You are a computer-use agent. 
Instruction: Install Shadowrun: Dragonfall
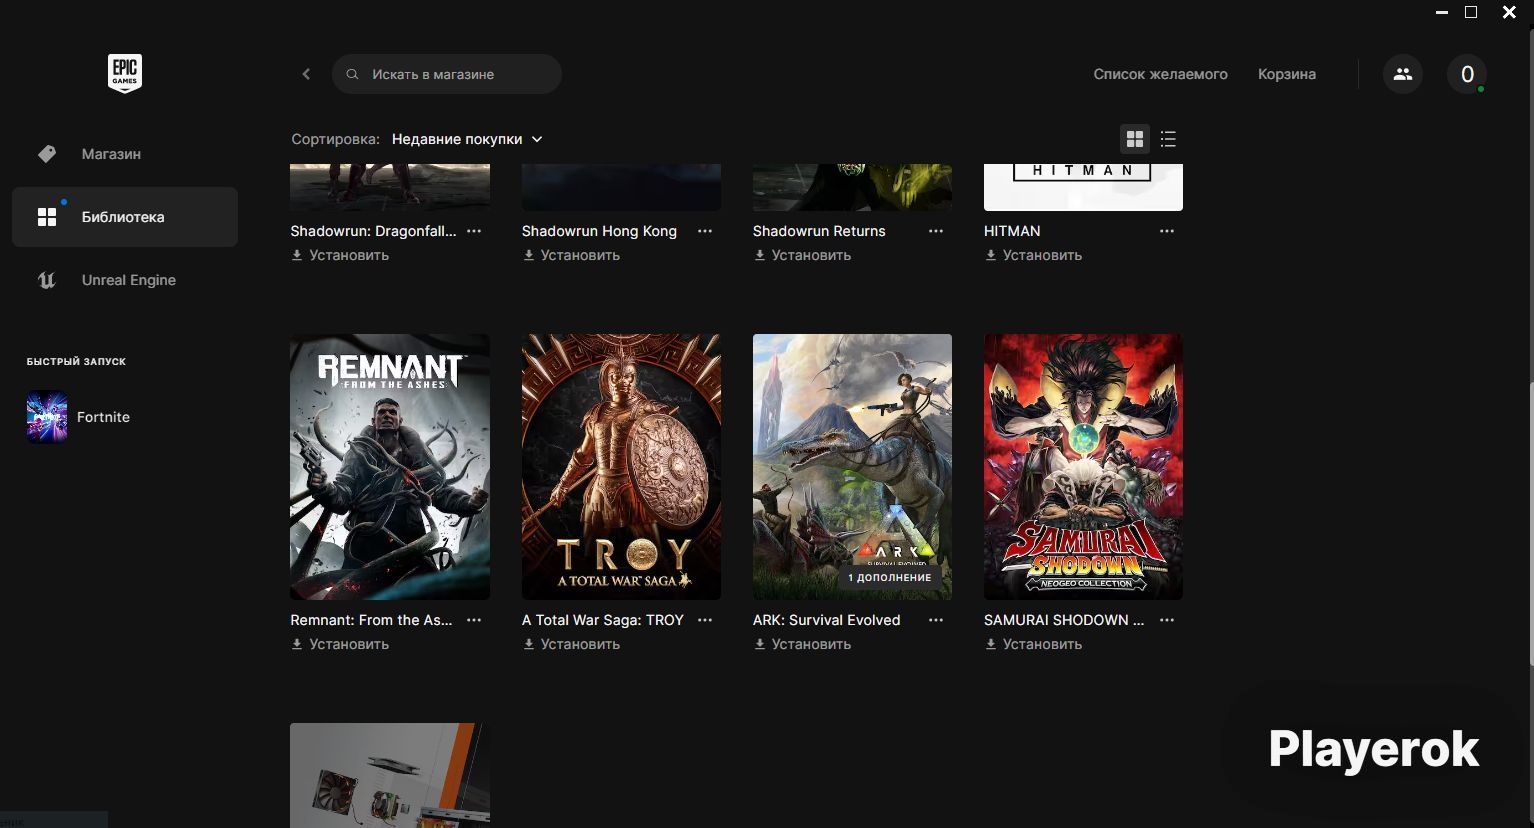click(x=340, y=255)
